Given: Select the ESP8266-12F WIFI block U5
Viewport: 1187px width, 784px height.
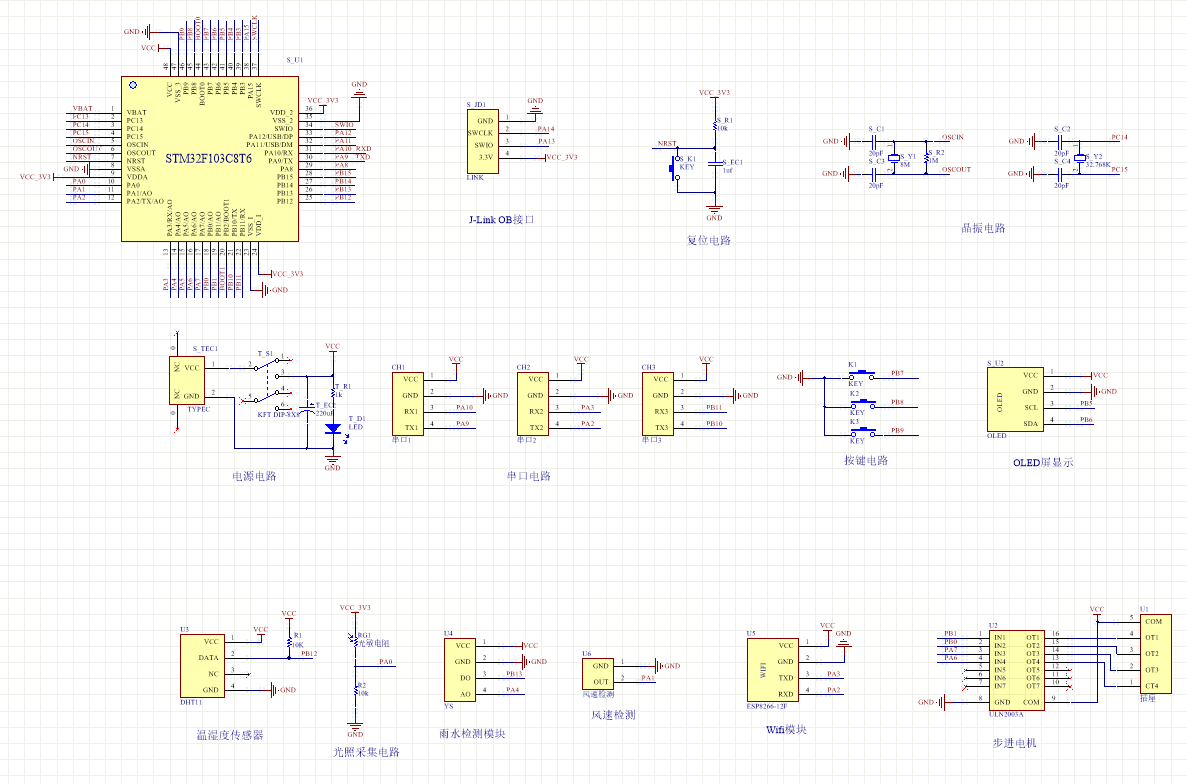Looking at the screenshot, I should click(x=772, y=670).
